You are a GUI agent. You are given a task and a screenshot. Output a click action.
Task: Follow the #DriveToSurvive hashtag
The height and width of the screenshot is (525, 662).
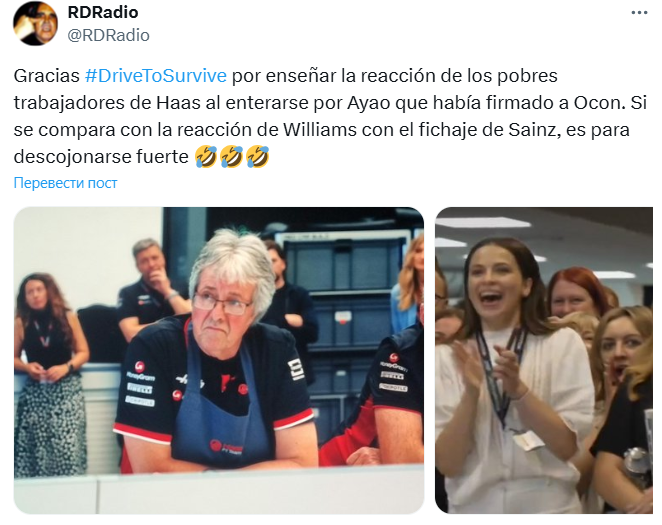pyautogui.click(x=156, y=76)
